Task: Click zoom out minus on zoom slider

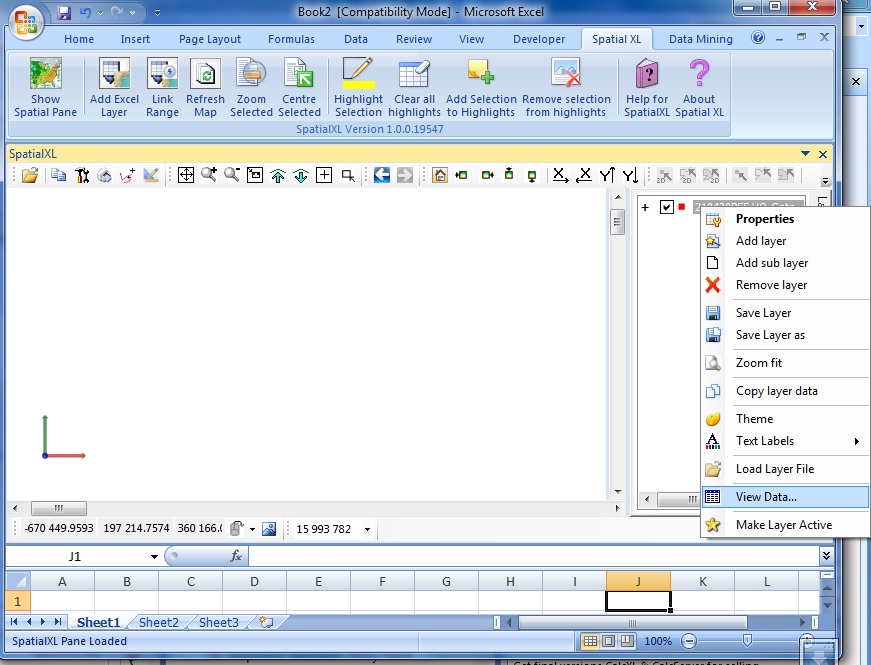Action: pyautogui.click(x=689, y=641)
